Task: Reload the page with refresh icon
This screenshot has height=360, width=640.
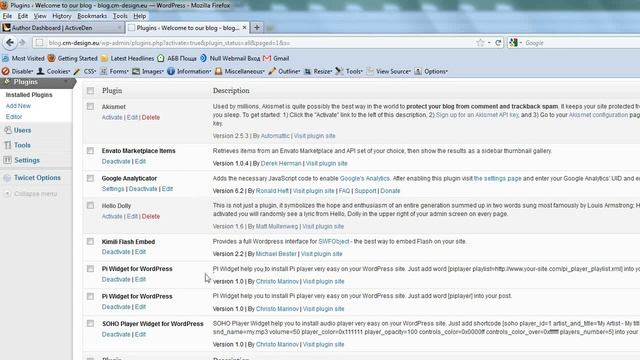Action: 498,42
